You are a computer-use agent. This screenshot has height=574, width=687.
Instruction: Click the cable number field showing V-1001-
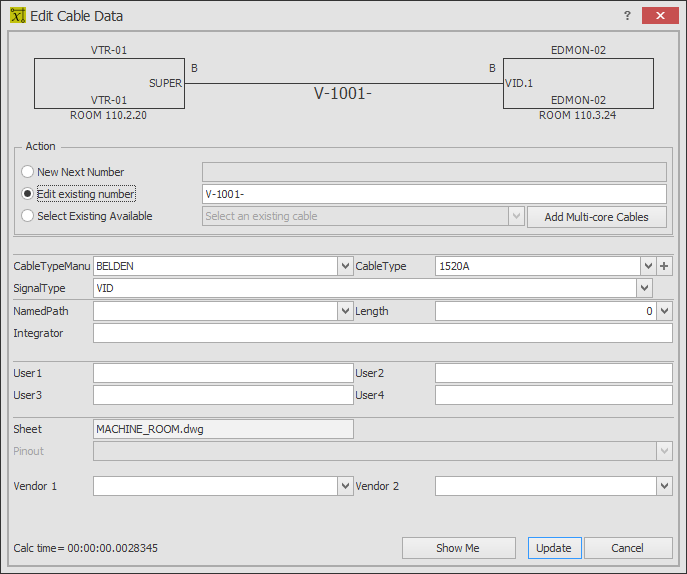pos(434,194)
